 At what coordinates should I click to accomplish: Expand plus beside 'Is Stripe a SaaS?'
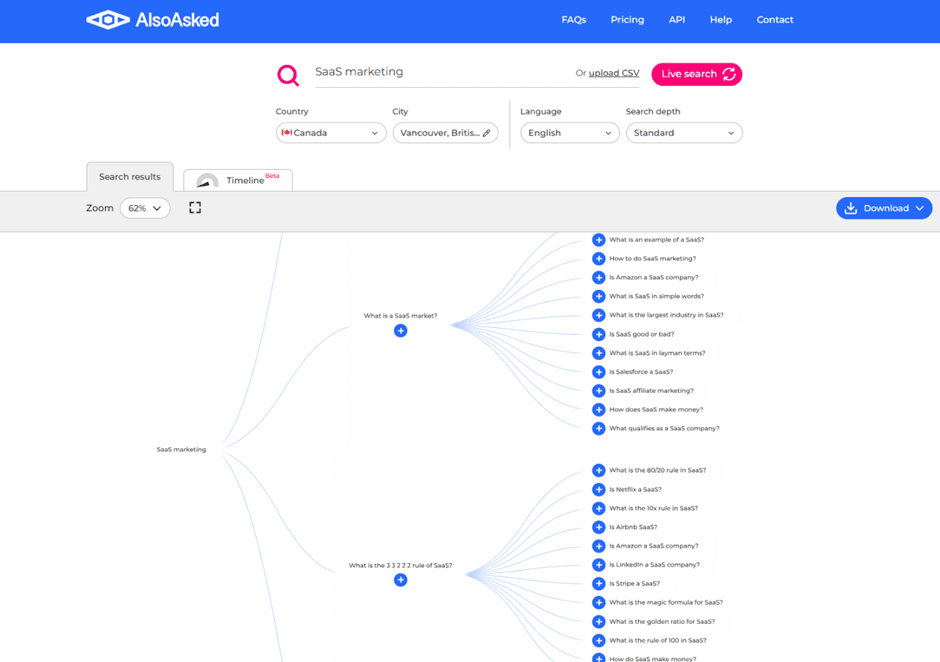pyautogui.click(x=598, y=583)
